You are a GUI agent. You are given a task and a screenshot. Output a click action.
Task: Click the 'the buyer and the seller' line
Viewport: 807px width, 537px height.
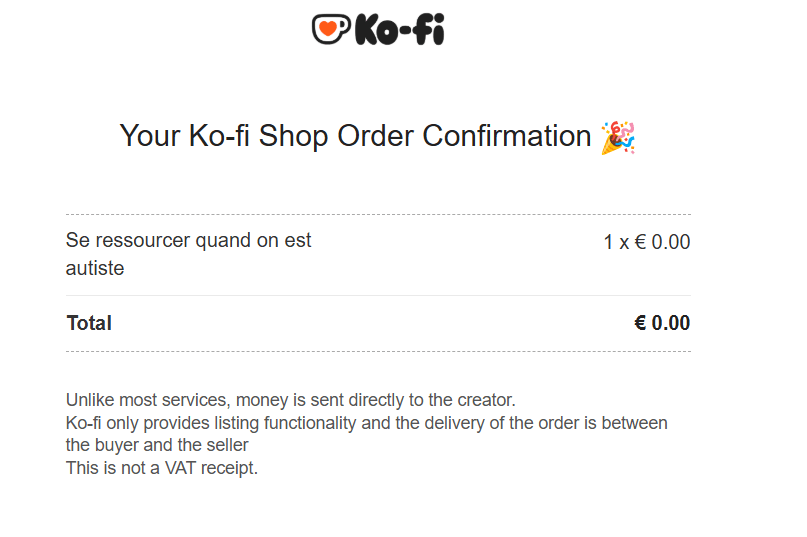pyautogui.click(x=157, y=445)
